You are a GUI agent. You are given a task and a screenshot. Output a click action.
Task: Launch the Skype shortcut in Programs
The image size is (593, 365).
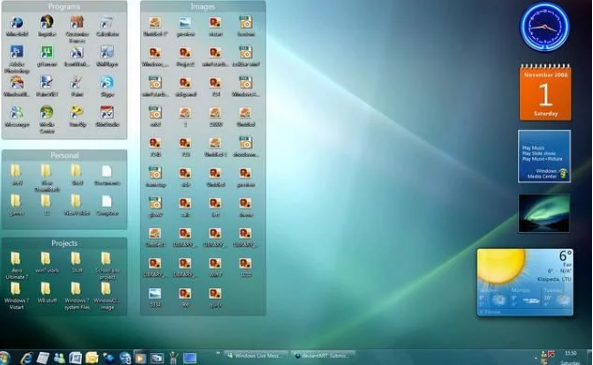pos(107,86)
